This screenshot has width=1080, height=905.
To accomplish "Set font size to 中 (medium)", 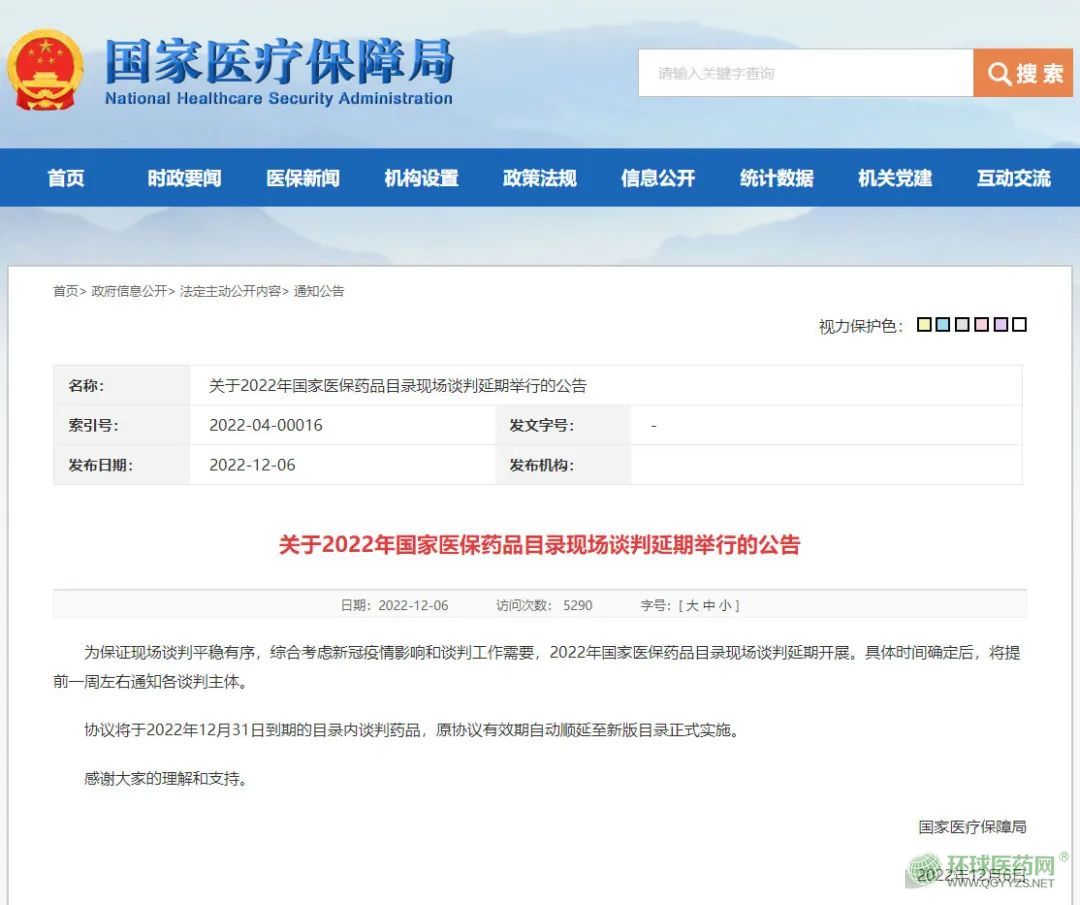I will 709,605.
